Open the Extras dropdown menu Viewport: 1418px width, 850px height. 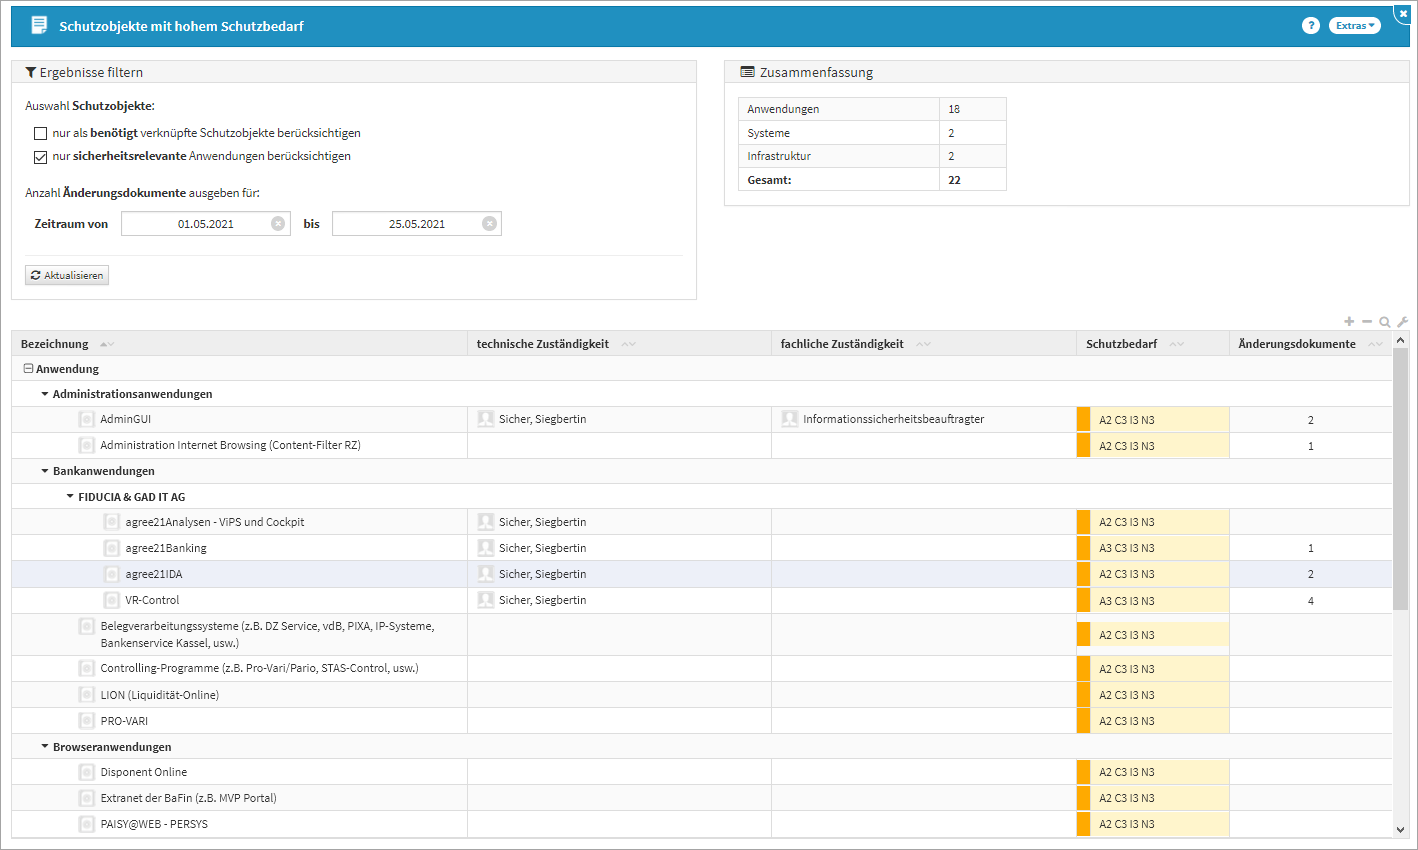[x=1354, y=26]
